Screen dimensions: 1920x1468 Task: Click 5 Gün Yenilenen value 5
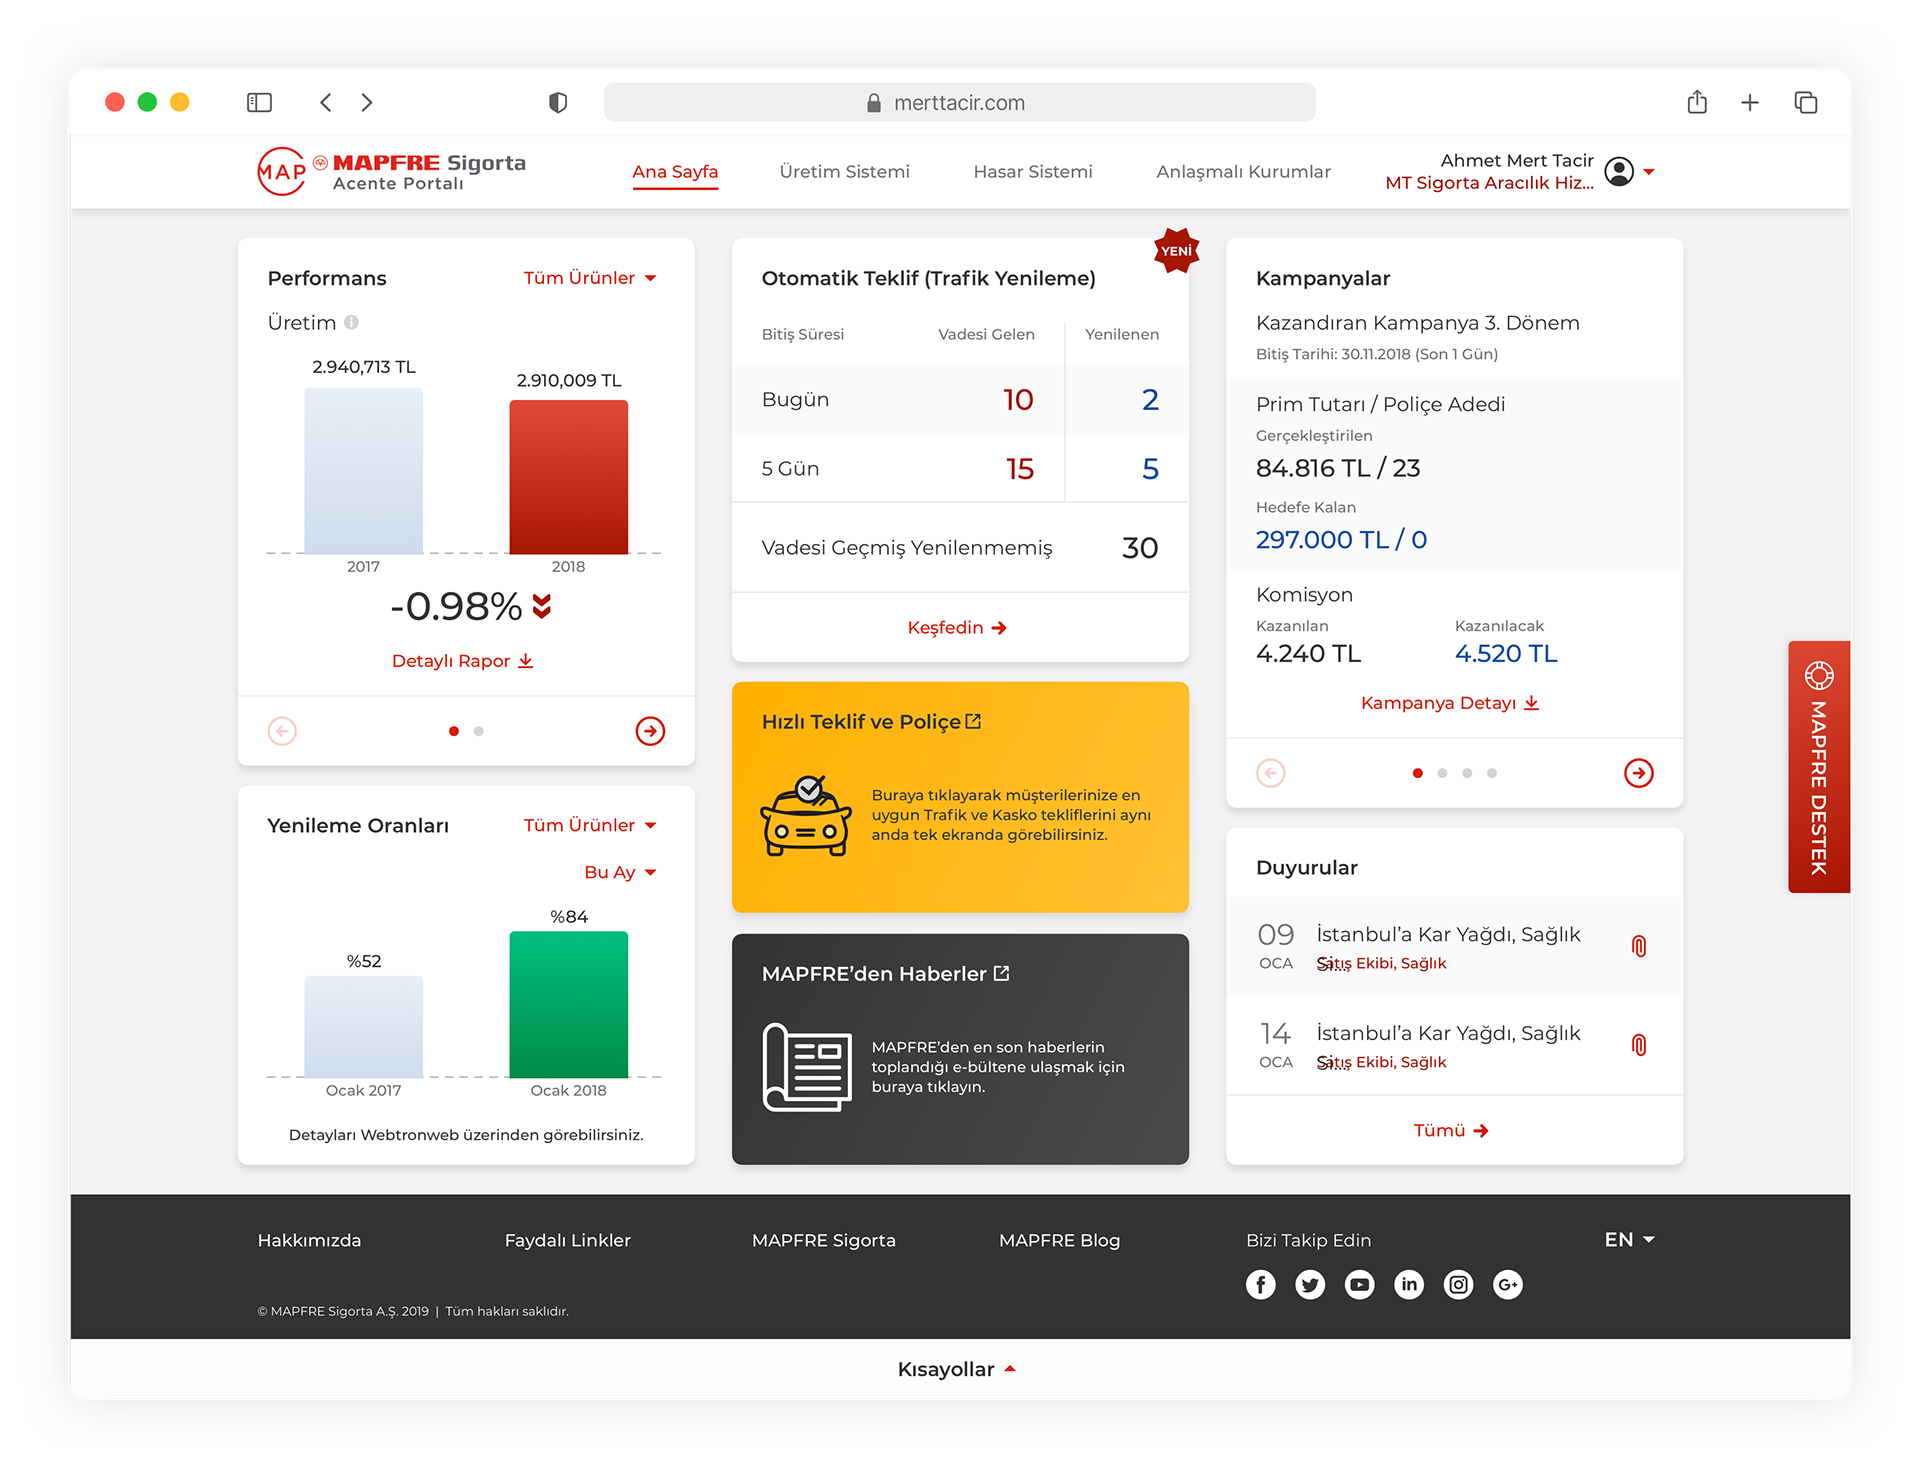1150,469
